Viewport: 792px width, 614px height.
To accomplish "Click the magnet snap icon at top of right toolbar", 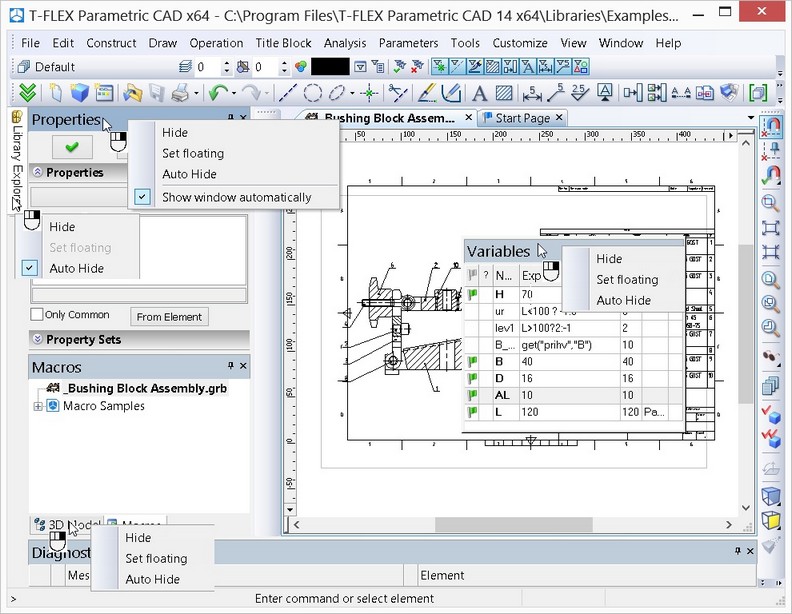I will [771, 126].
